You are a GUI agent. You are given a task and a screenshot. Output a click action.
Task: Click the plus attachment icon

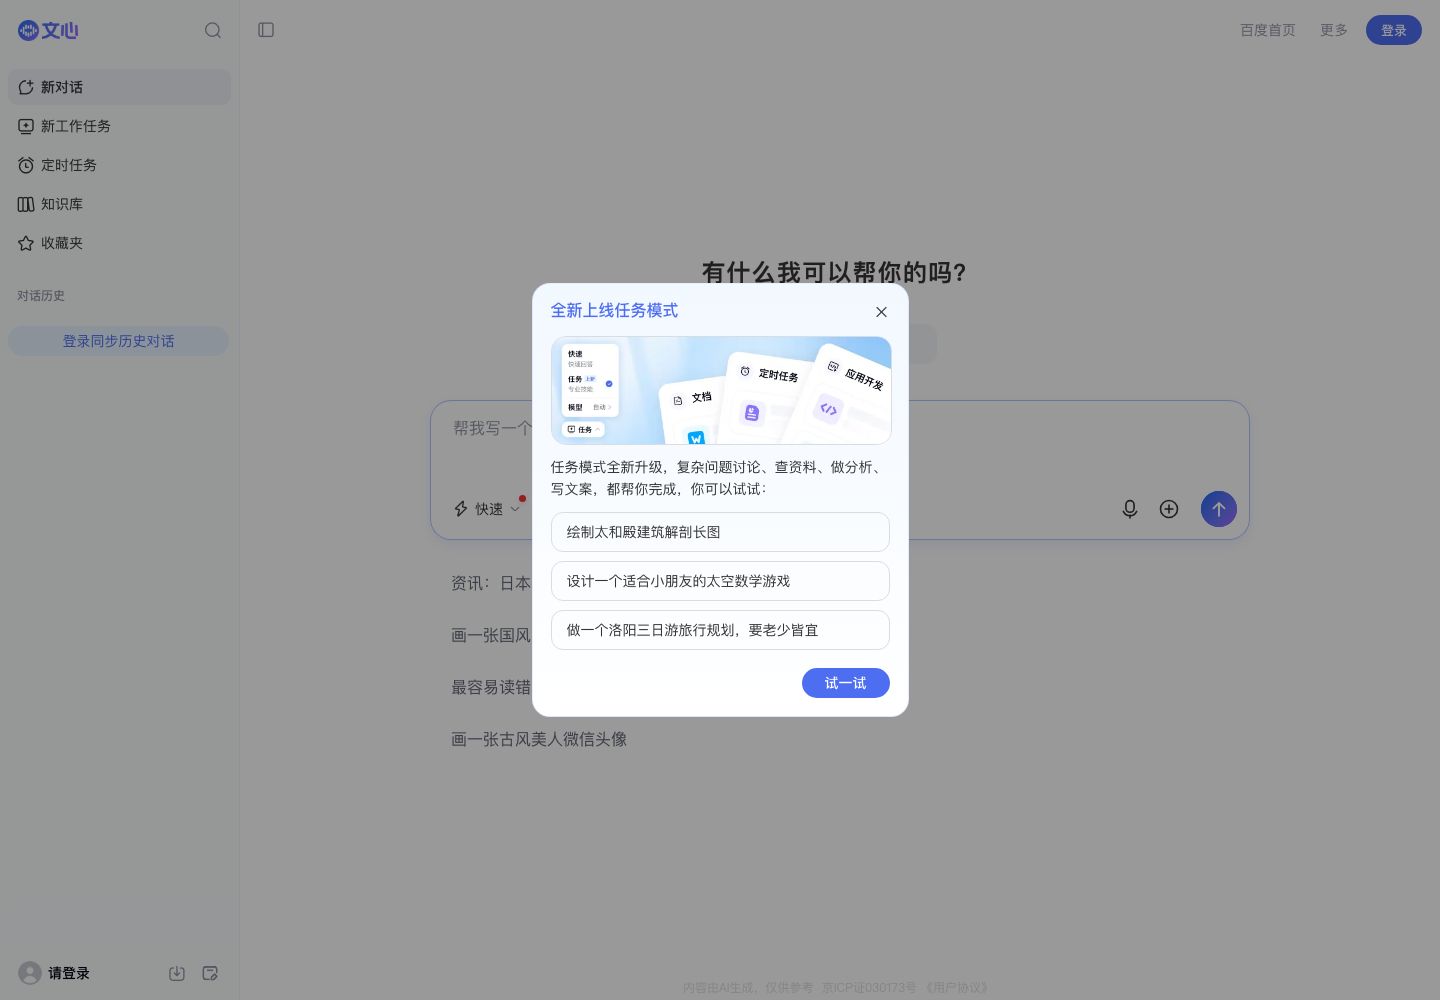pyautogui.click(x=1169, y=509)
